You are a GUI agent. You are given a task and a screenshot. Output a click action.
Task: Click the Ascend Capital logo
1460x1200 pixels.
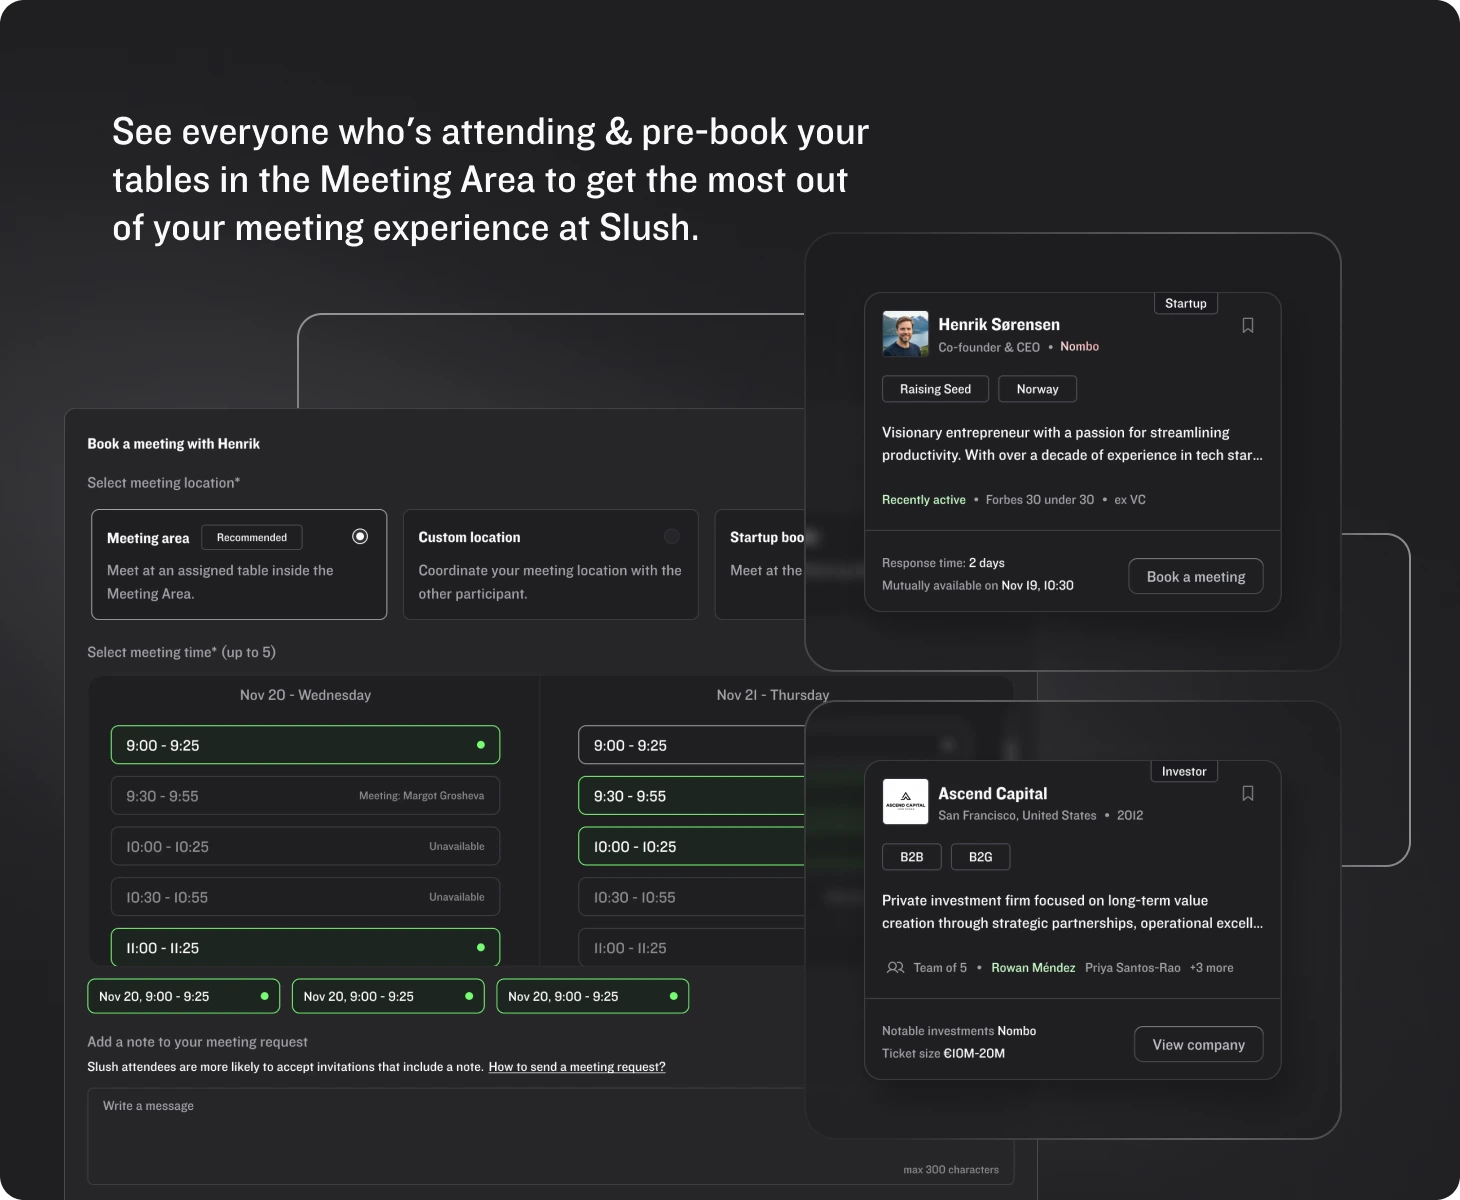click(x=905, y=802)
